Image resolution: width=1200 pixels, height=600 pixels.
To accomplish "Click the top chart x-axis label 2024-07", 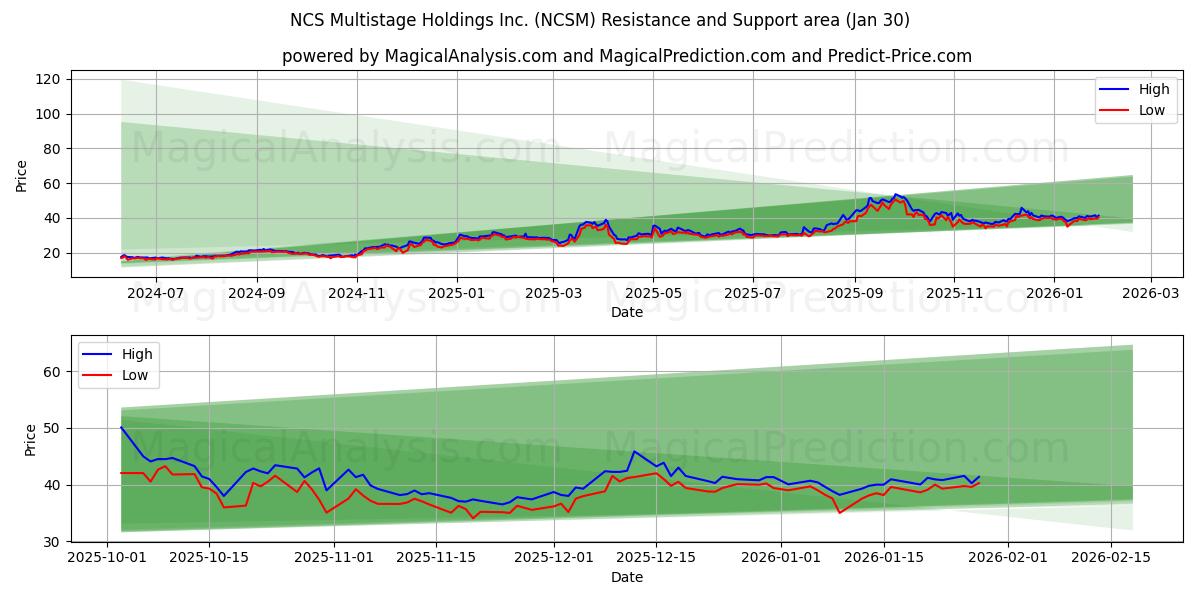I will coord(158,294).
